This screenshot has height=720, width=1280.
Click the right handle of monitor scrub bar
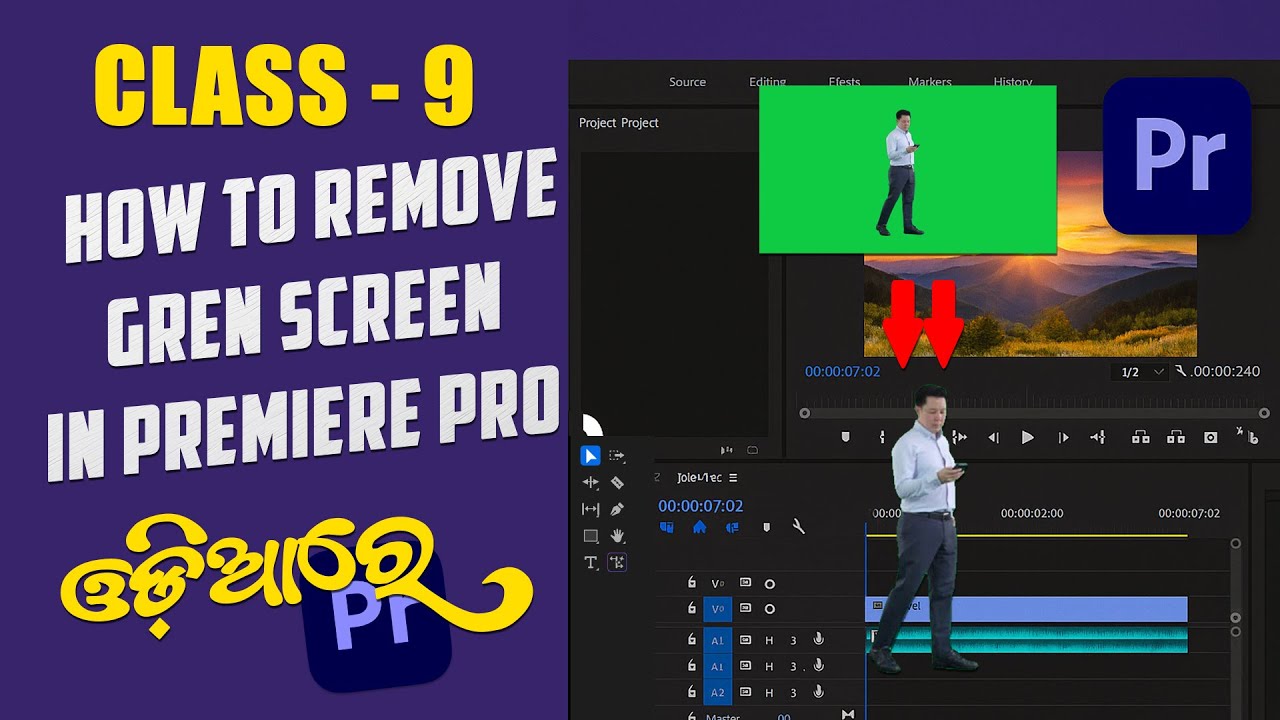click(1264, 413)
